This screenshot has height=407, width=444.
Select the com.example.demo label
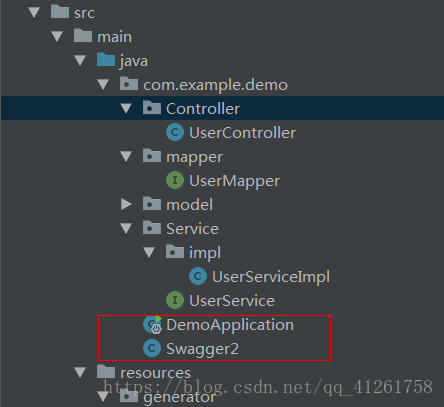click(x=215, y=85)
